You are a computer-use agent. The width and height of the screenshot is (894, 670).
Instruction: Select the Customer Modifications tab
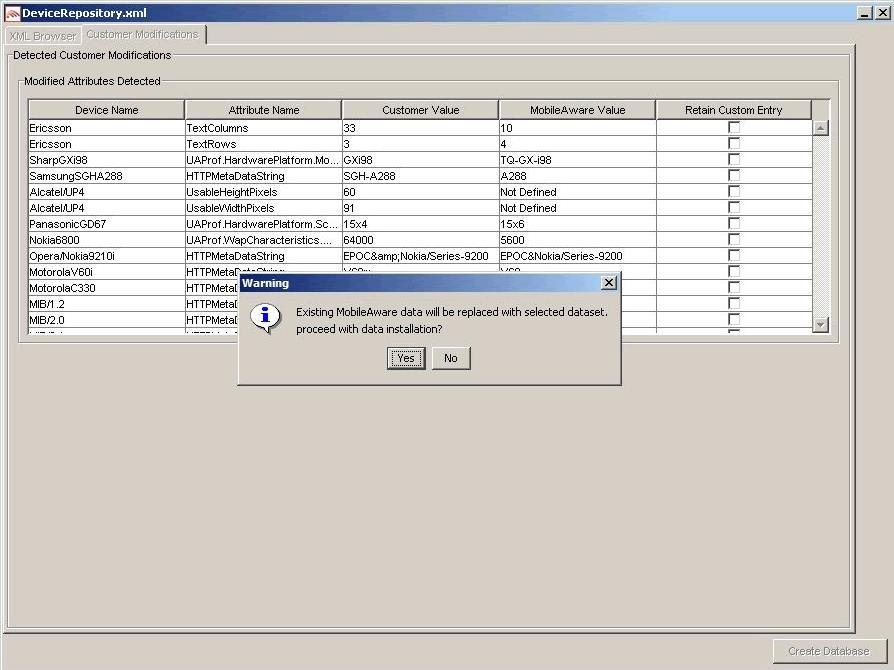click(143, 34)
